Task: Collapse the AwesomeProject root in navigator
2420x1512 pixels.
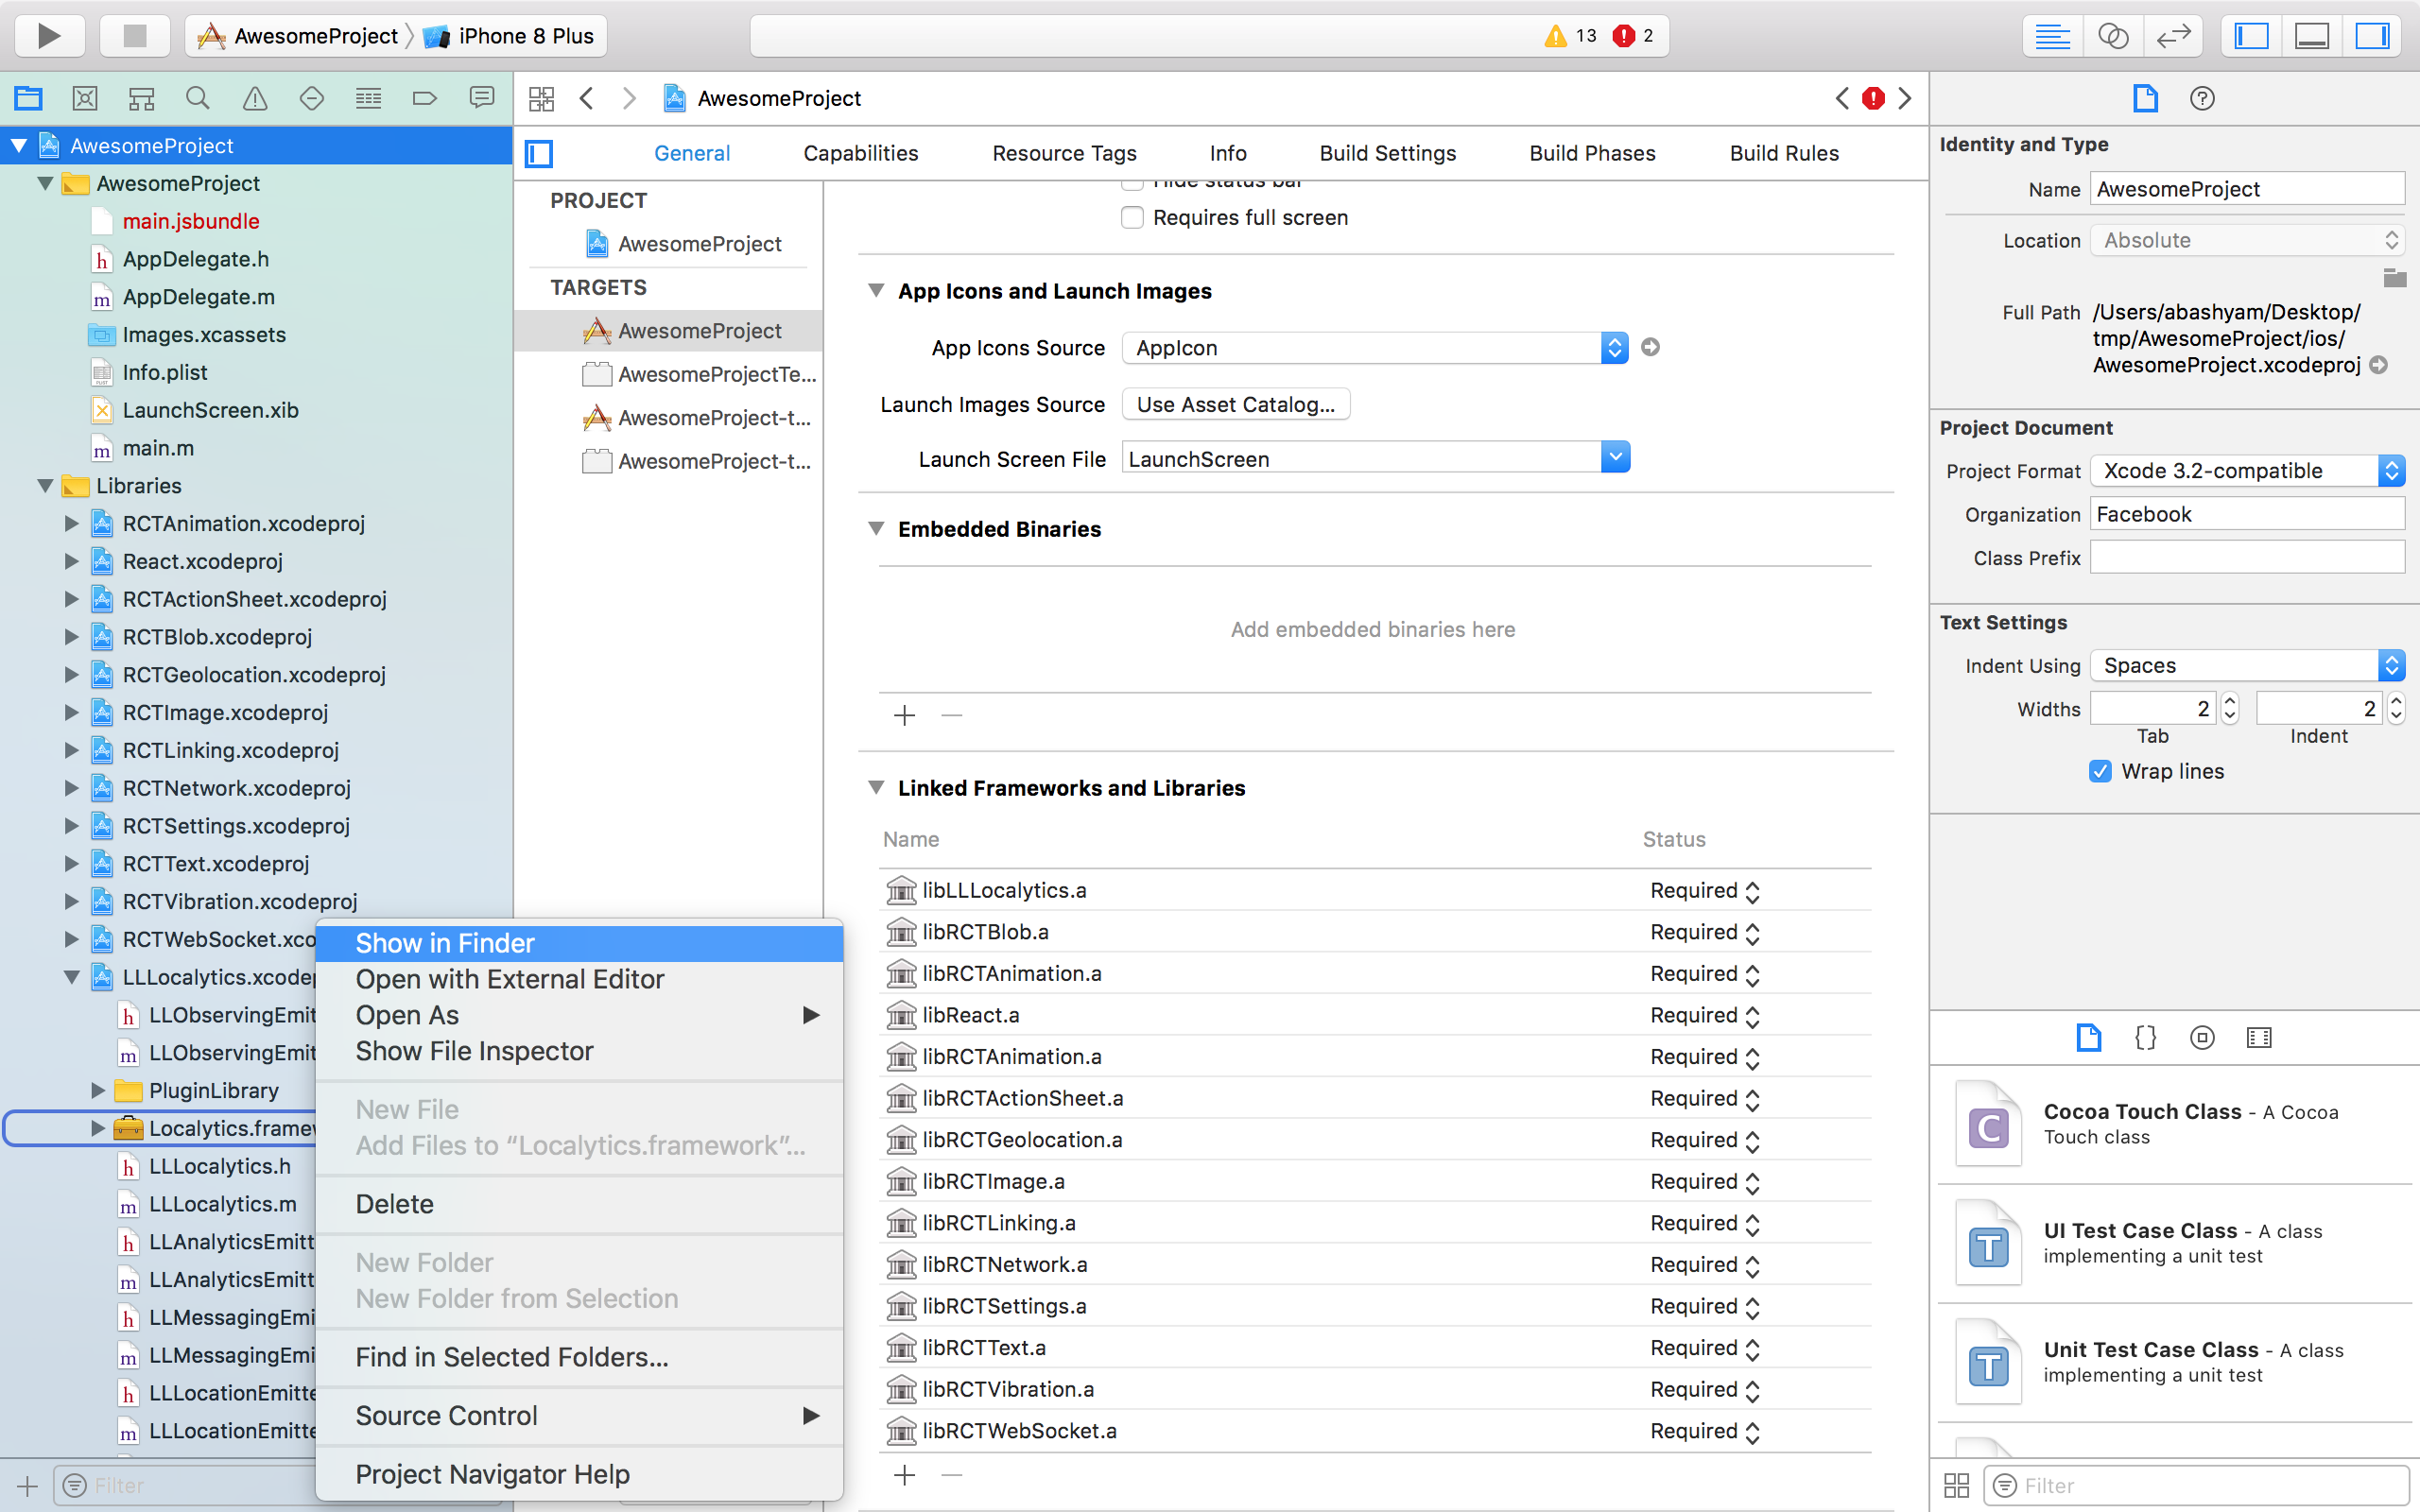Action: coord(19,146)
